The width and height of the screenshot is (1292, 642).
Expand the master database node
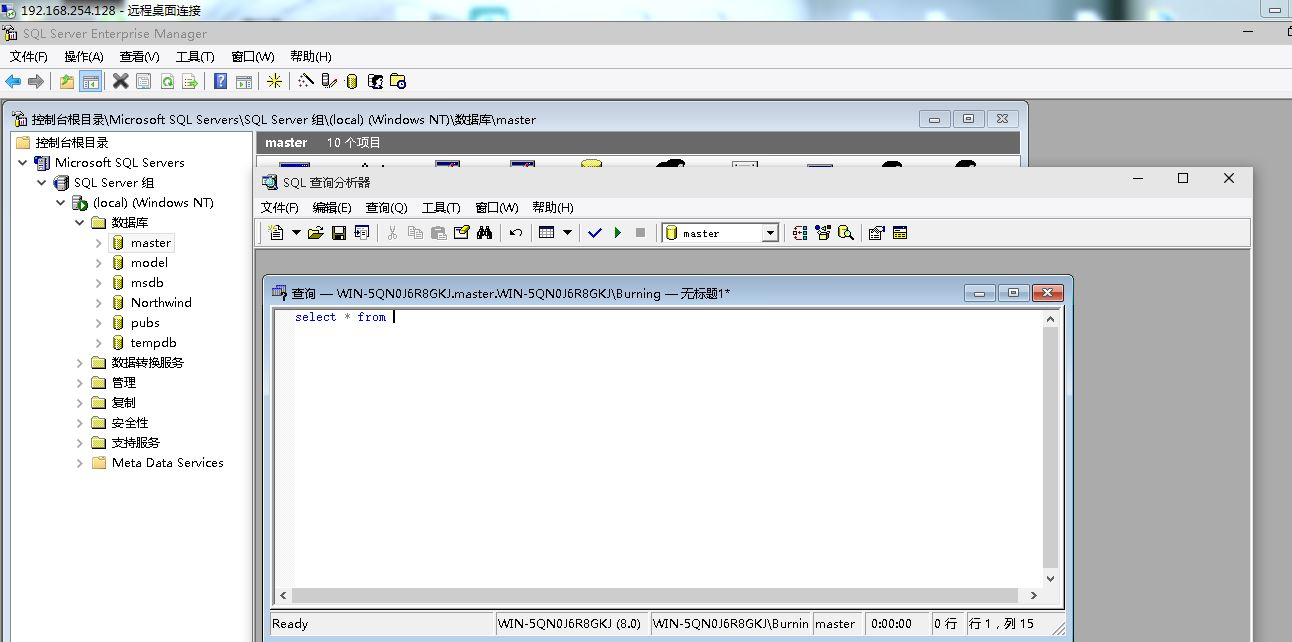98,242
